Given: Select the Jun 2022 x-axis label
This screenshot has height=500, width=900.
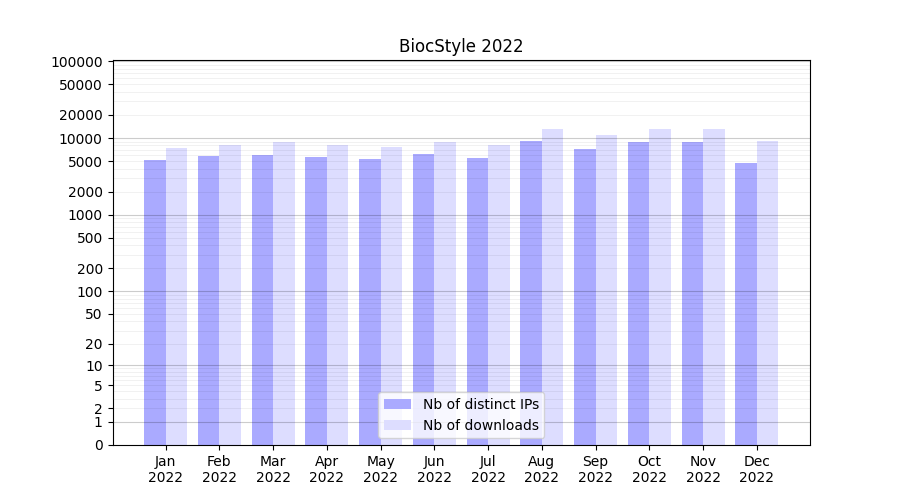Looking at the screenshot, I should click(x=434, y=469).
